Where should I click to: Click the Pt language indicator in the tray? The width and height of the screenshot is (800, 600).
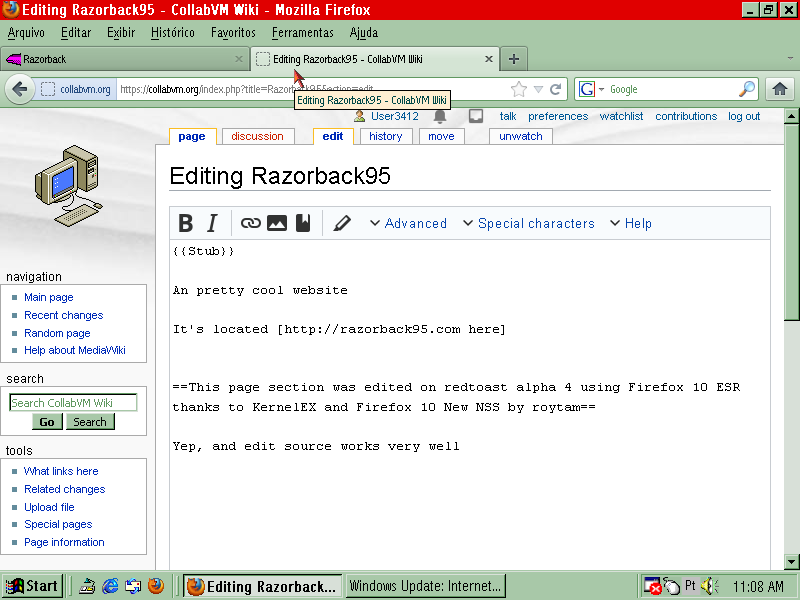(x=690, y=585)
